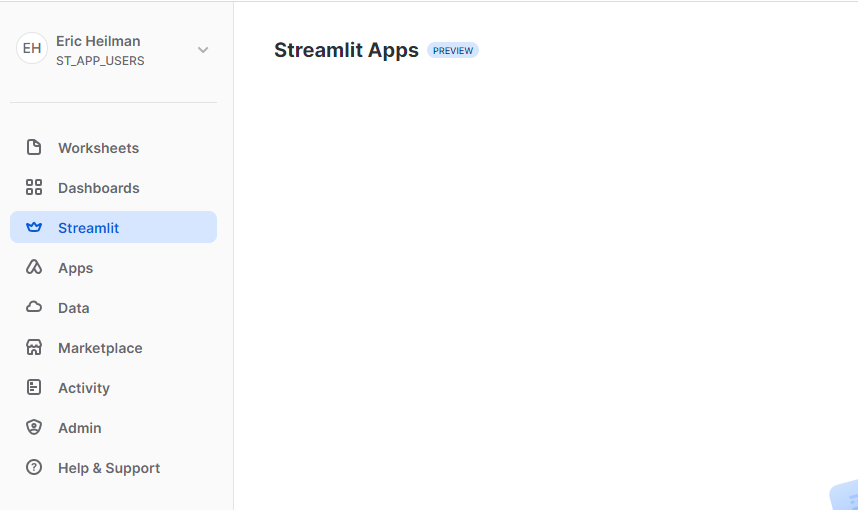
Task: Click the Dashboards grid icon
Action: tap(34, 188)
